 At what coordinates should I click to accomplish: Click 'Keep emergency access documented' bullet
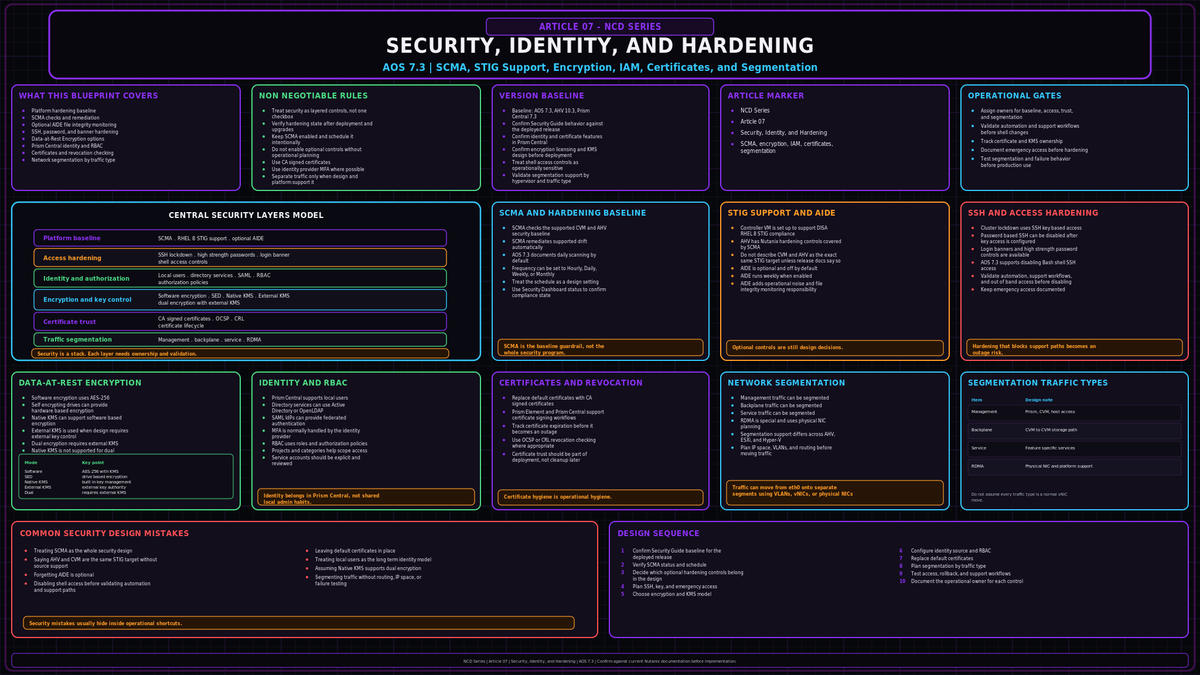click(x=1020, y=289)
